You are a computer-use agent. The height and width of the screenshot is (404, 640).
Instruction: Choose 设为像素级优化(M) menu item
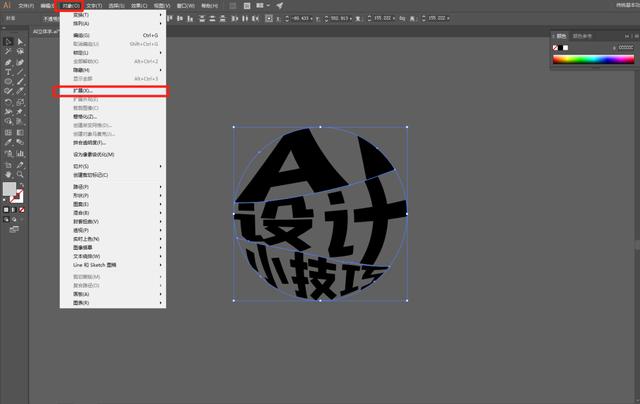pos(113,155)
